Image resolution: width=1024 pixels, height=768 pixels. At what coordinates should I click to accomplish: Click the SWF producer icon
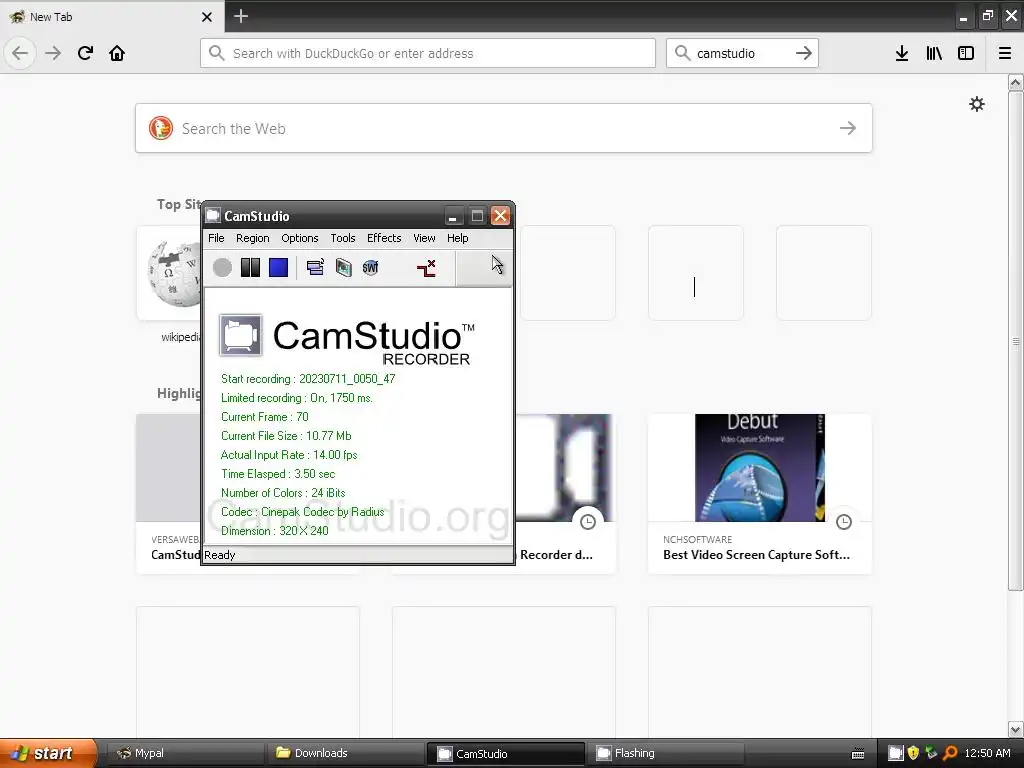[370, 267]
